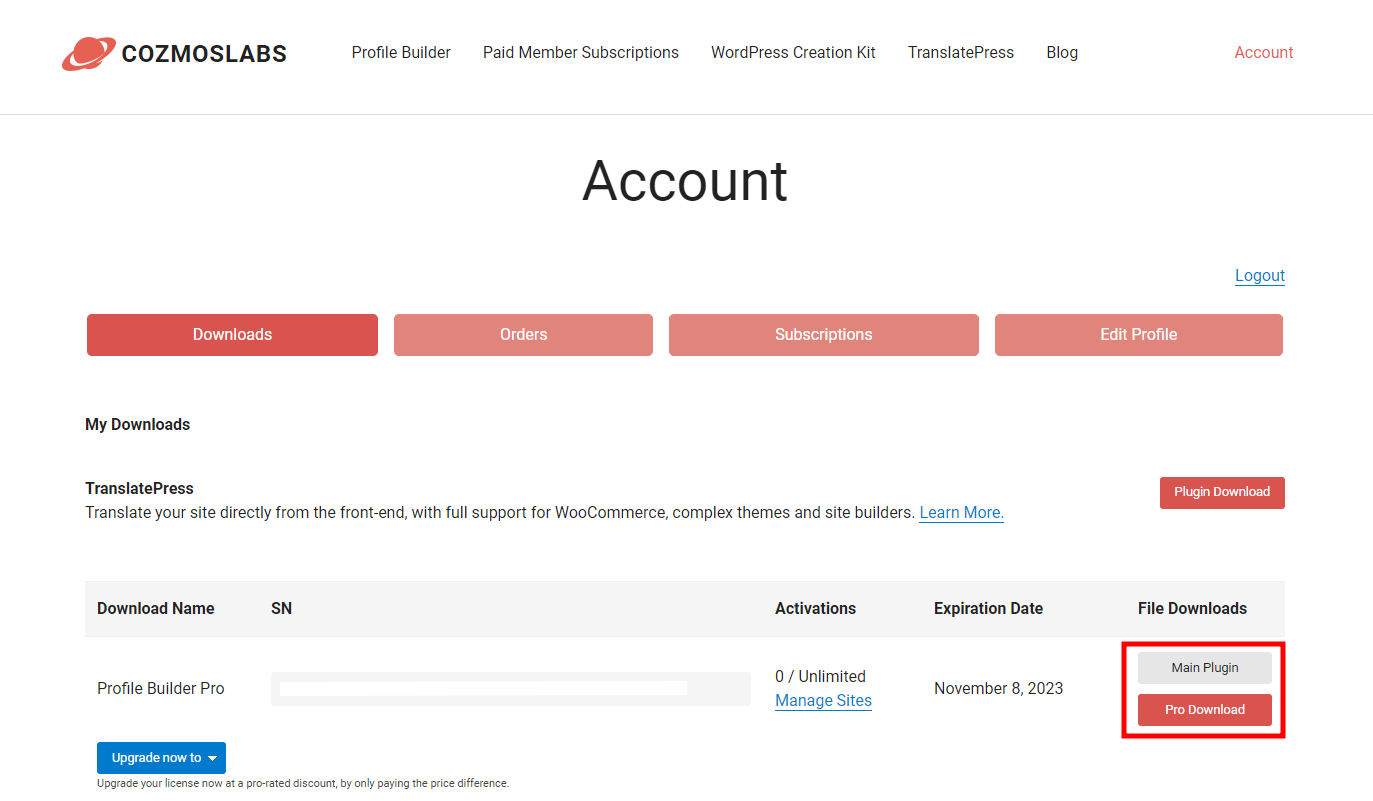This screenshot has width=1373, height=801.
Task: Click the TranslatePress Plugin Download button
Action: pyautogui.click(x=1222, y=492)
